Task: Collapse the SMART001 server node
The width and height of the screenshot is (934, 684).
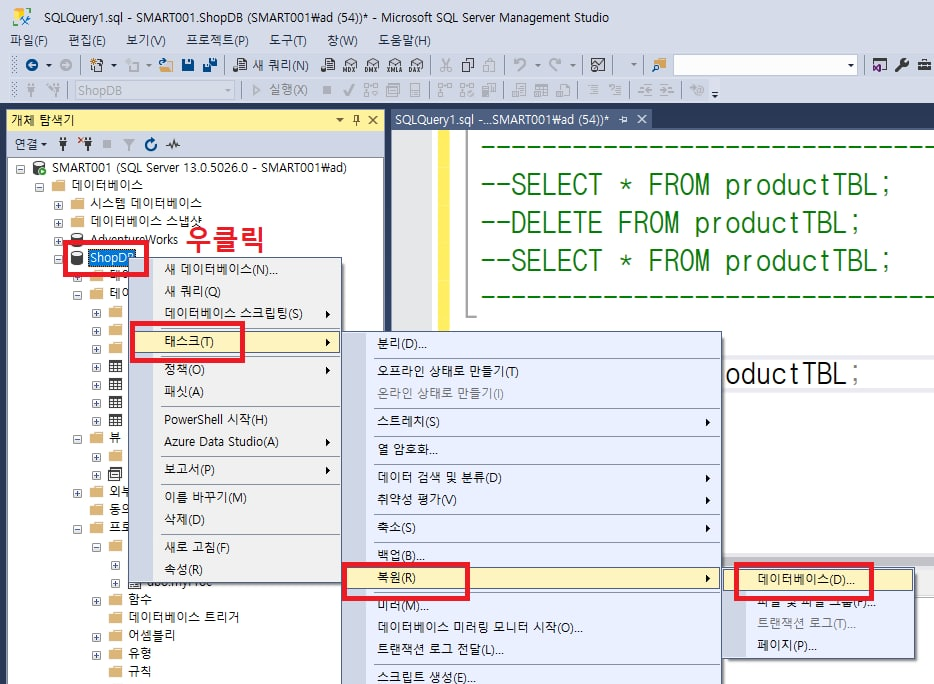Action: (x=20, y=169)
